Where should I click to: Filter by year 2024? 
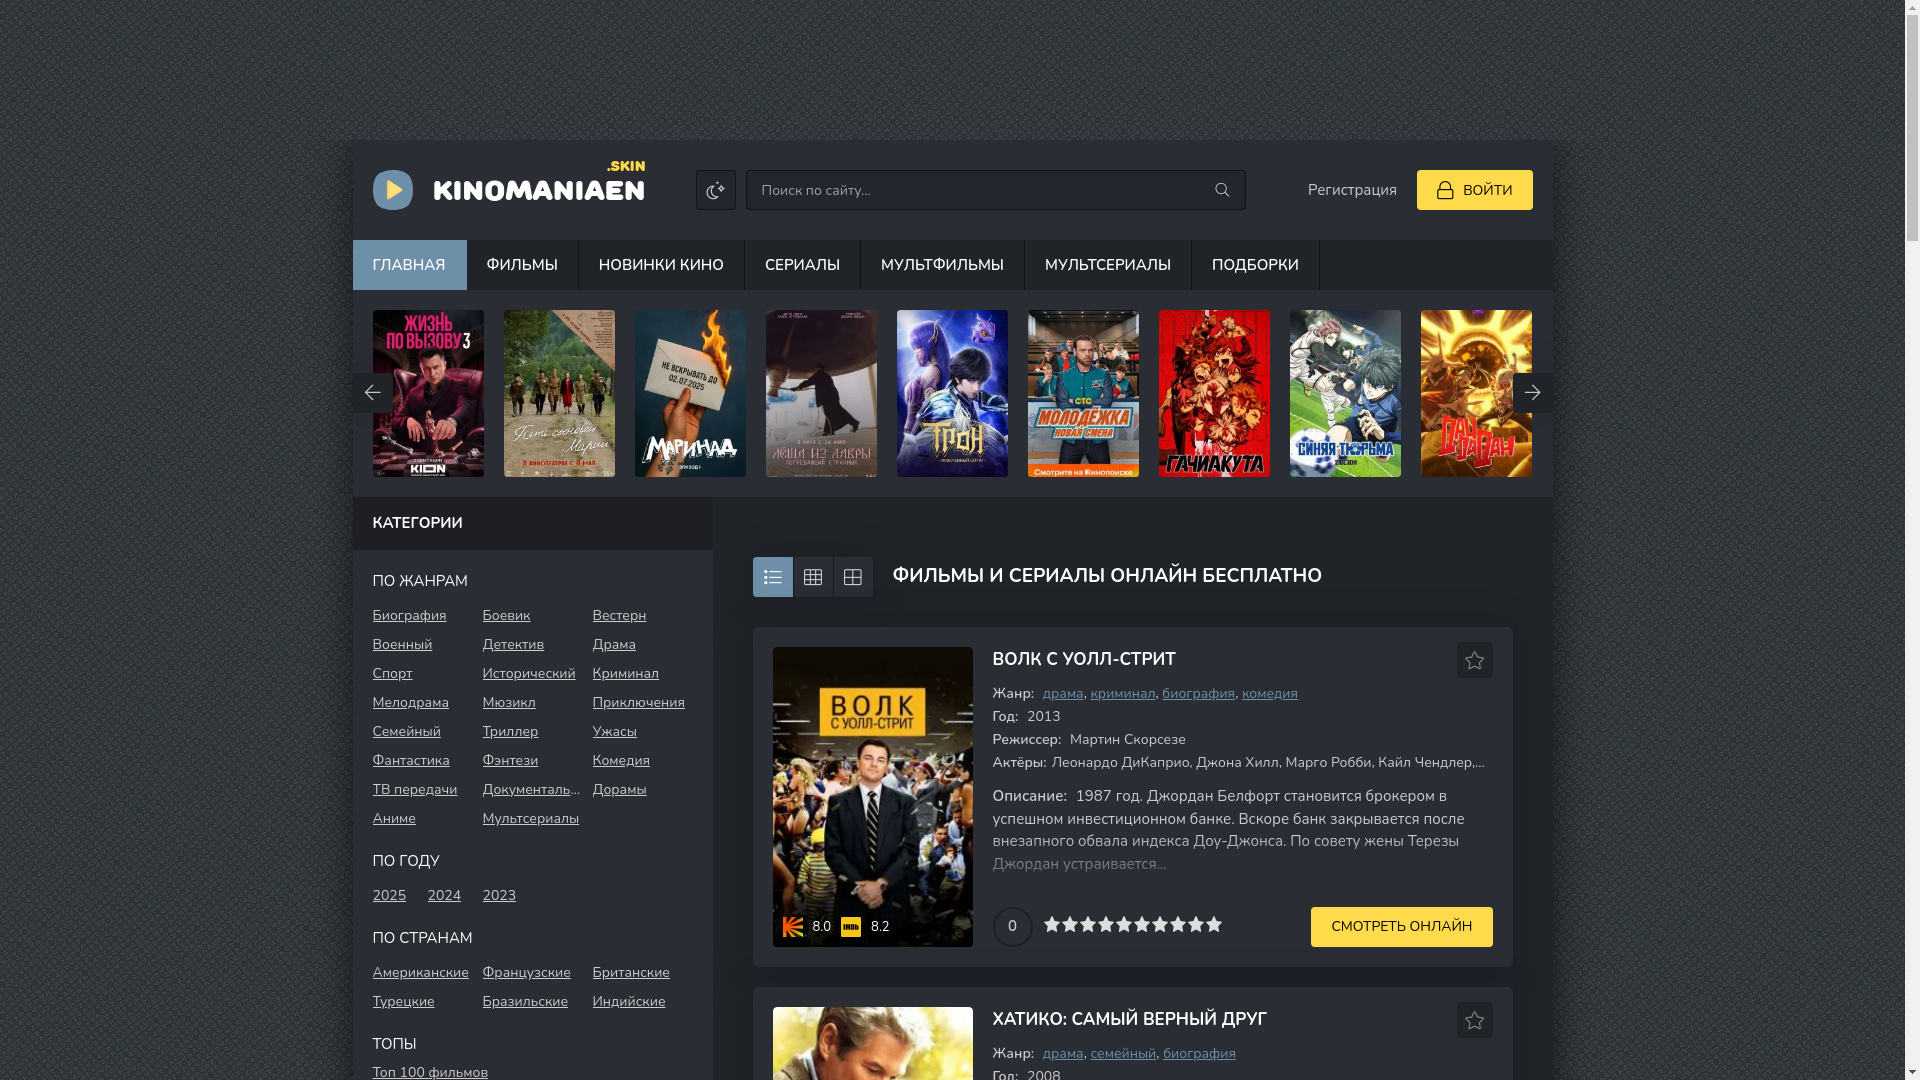444,896
